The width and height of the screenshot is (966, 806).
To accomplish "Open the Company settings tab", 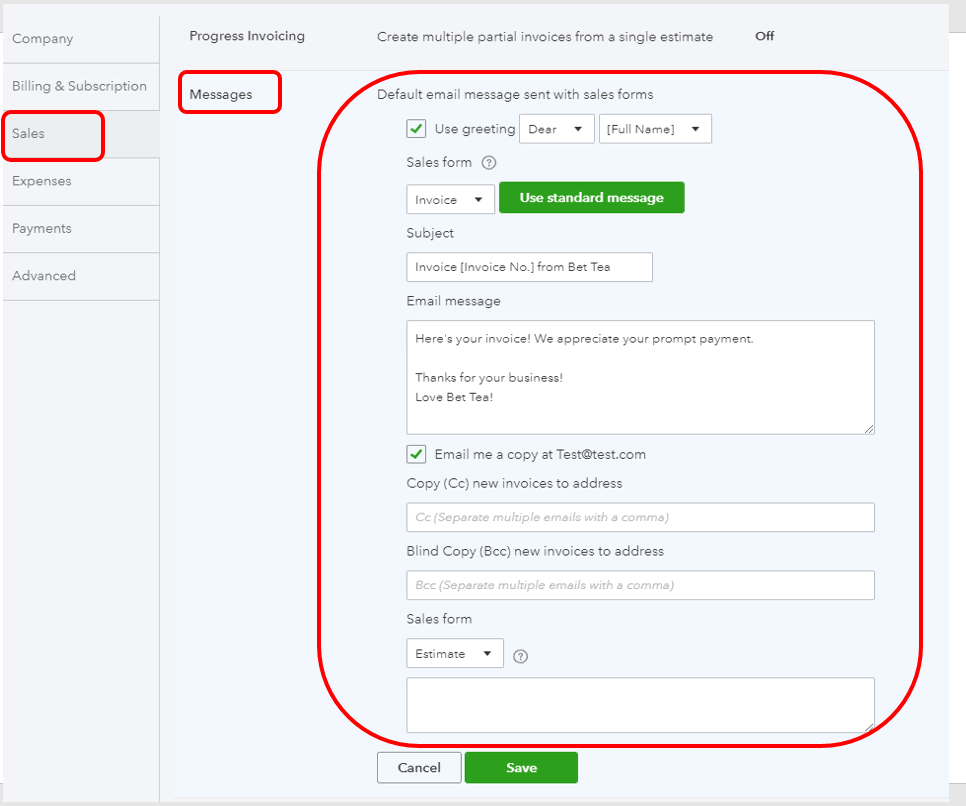I will click(x=43, y=39).
